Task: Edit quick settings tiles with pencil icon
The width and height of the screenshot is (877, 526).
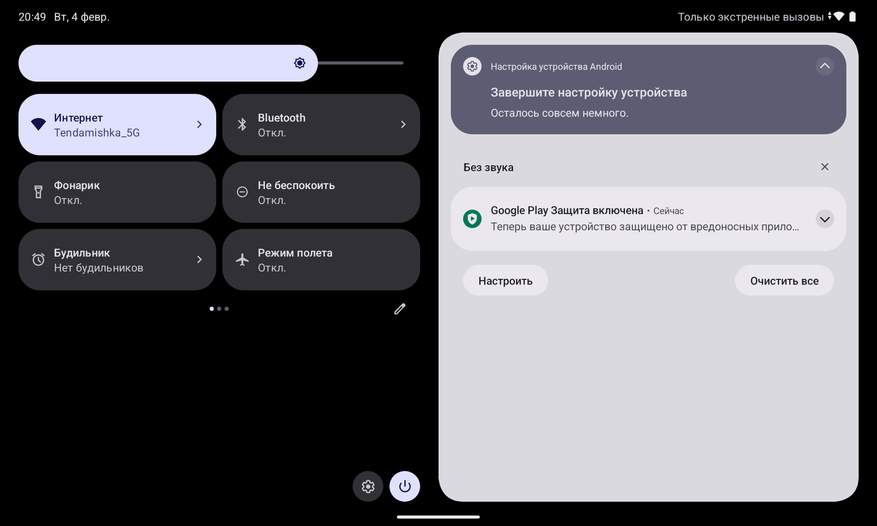Action: (399, 309)
